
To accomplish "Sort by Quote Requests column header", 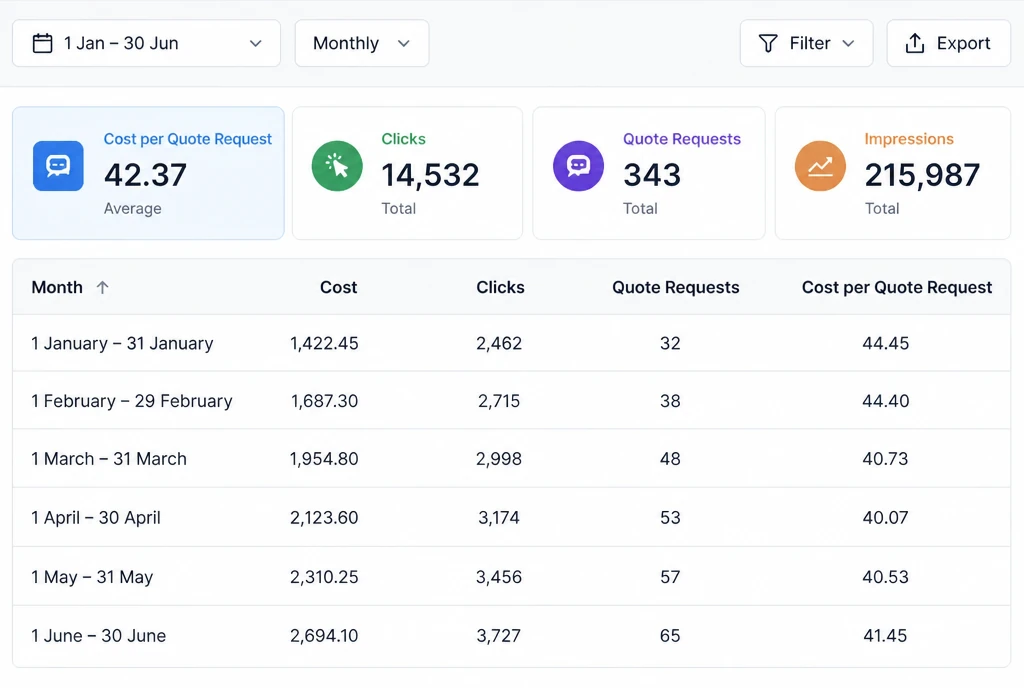I will [675, 287].
